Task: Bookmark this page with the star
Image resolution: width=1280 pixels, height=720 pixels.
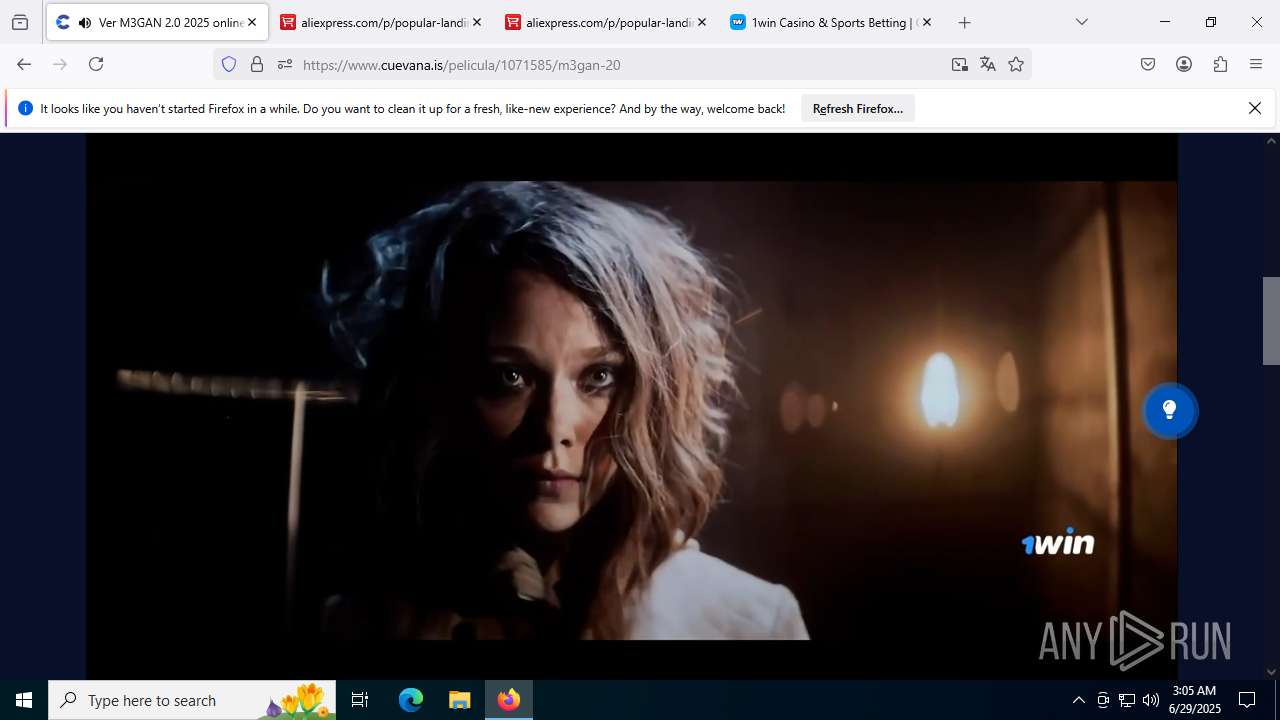Action: [1016, 64]
